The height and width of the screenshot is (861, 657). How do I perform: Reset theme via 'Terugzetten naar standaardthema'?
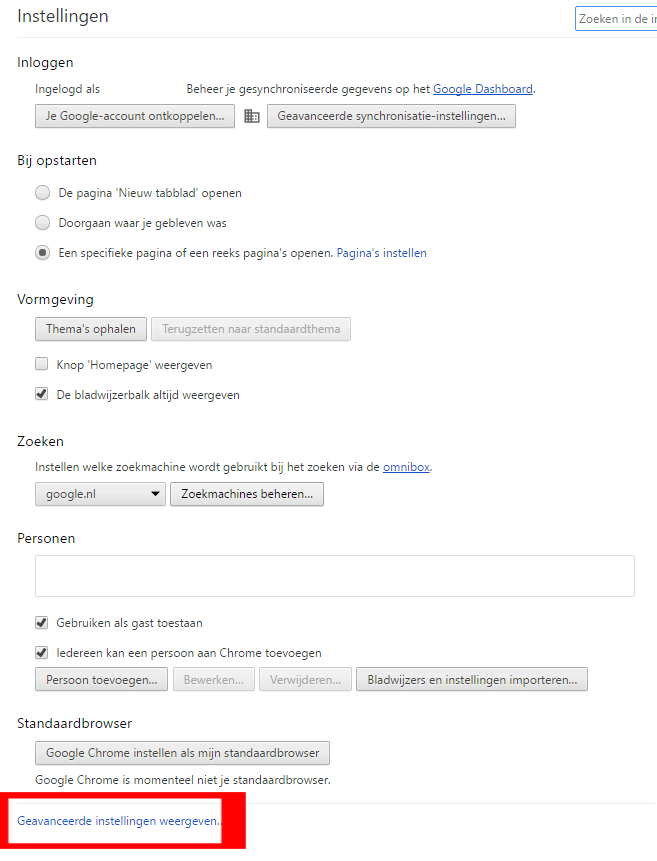pyautogui.click(x=250, y=328)
